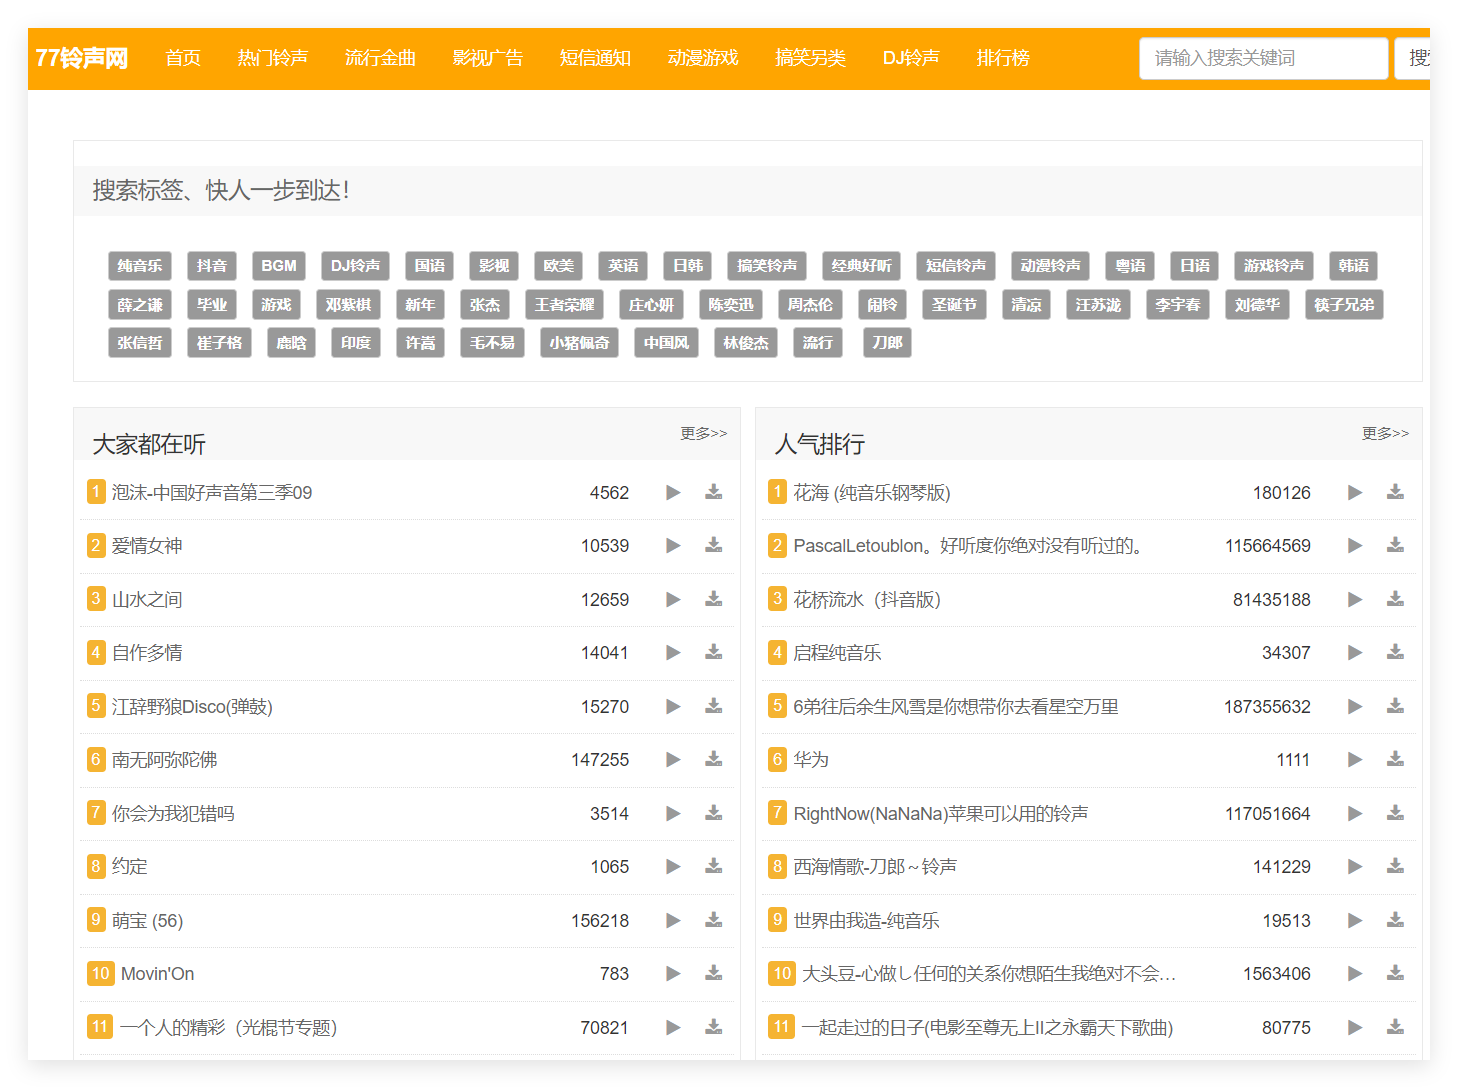
Task: Play the ringtone 爱情女神
Action: click(673, 546)
